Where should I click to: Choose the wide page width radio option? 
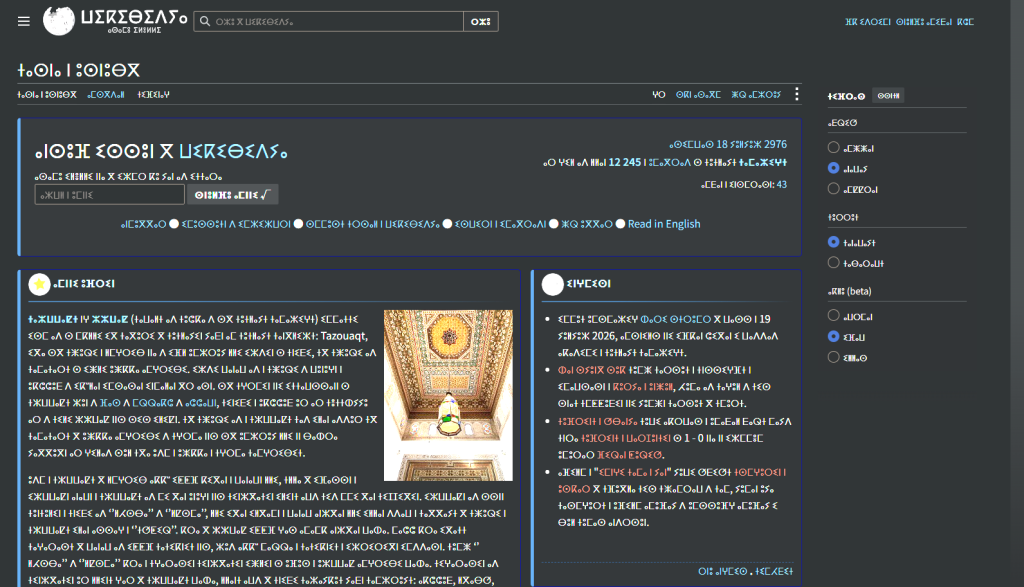[x=833, y=262]
